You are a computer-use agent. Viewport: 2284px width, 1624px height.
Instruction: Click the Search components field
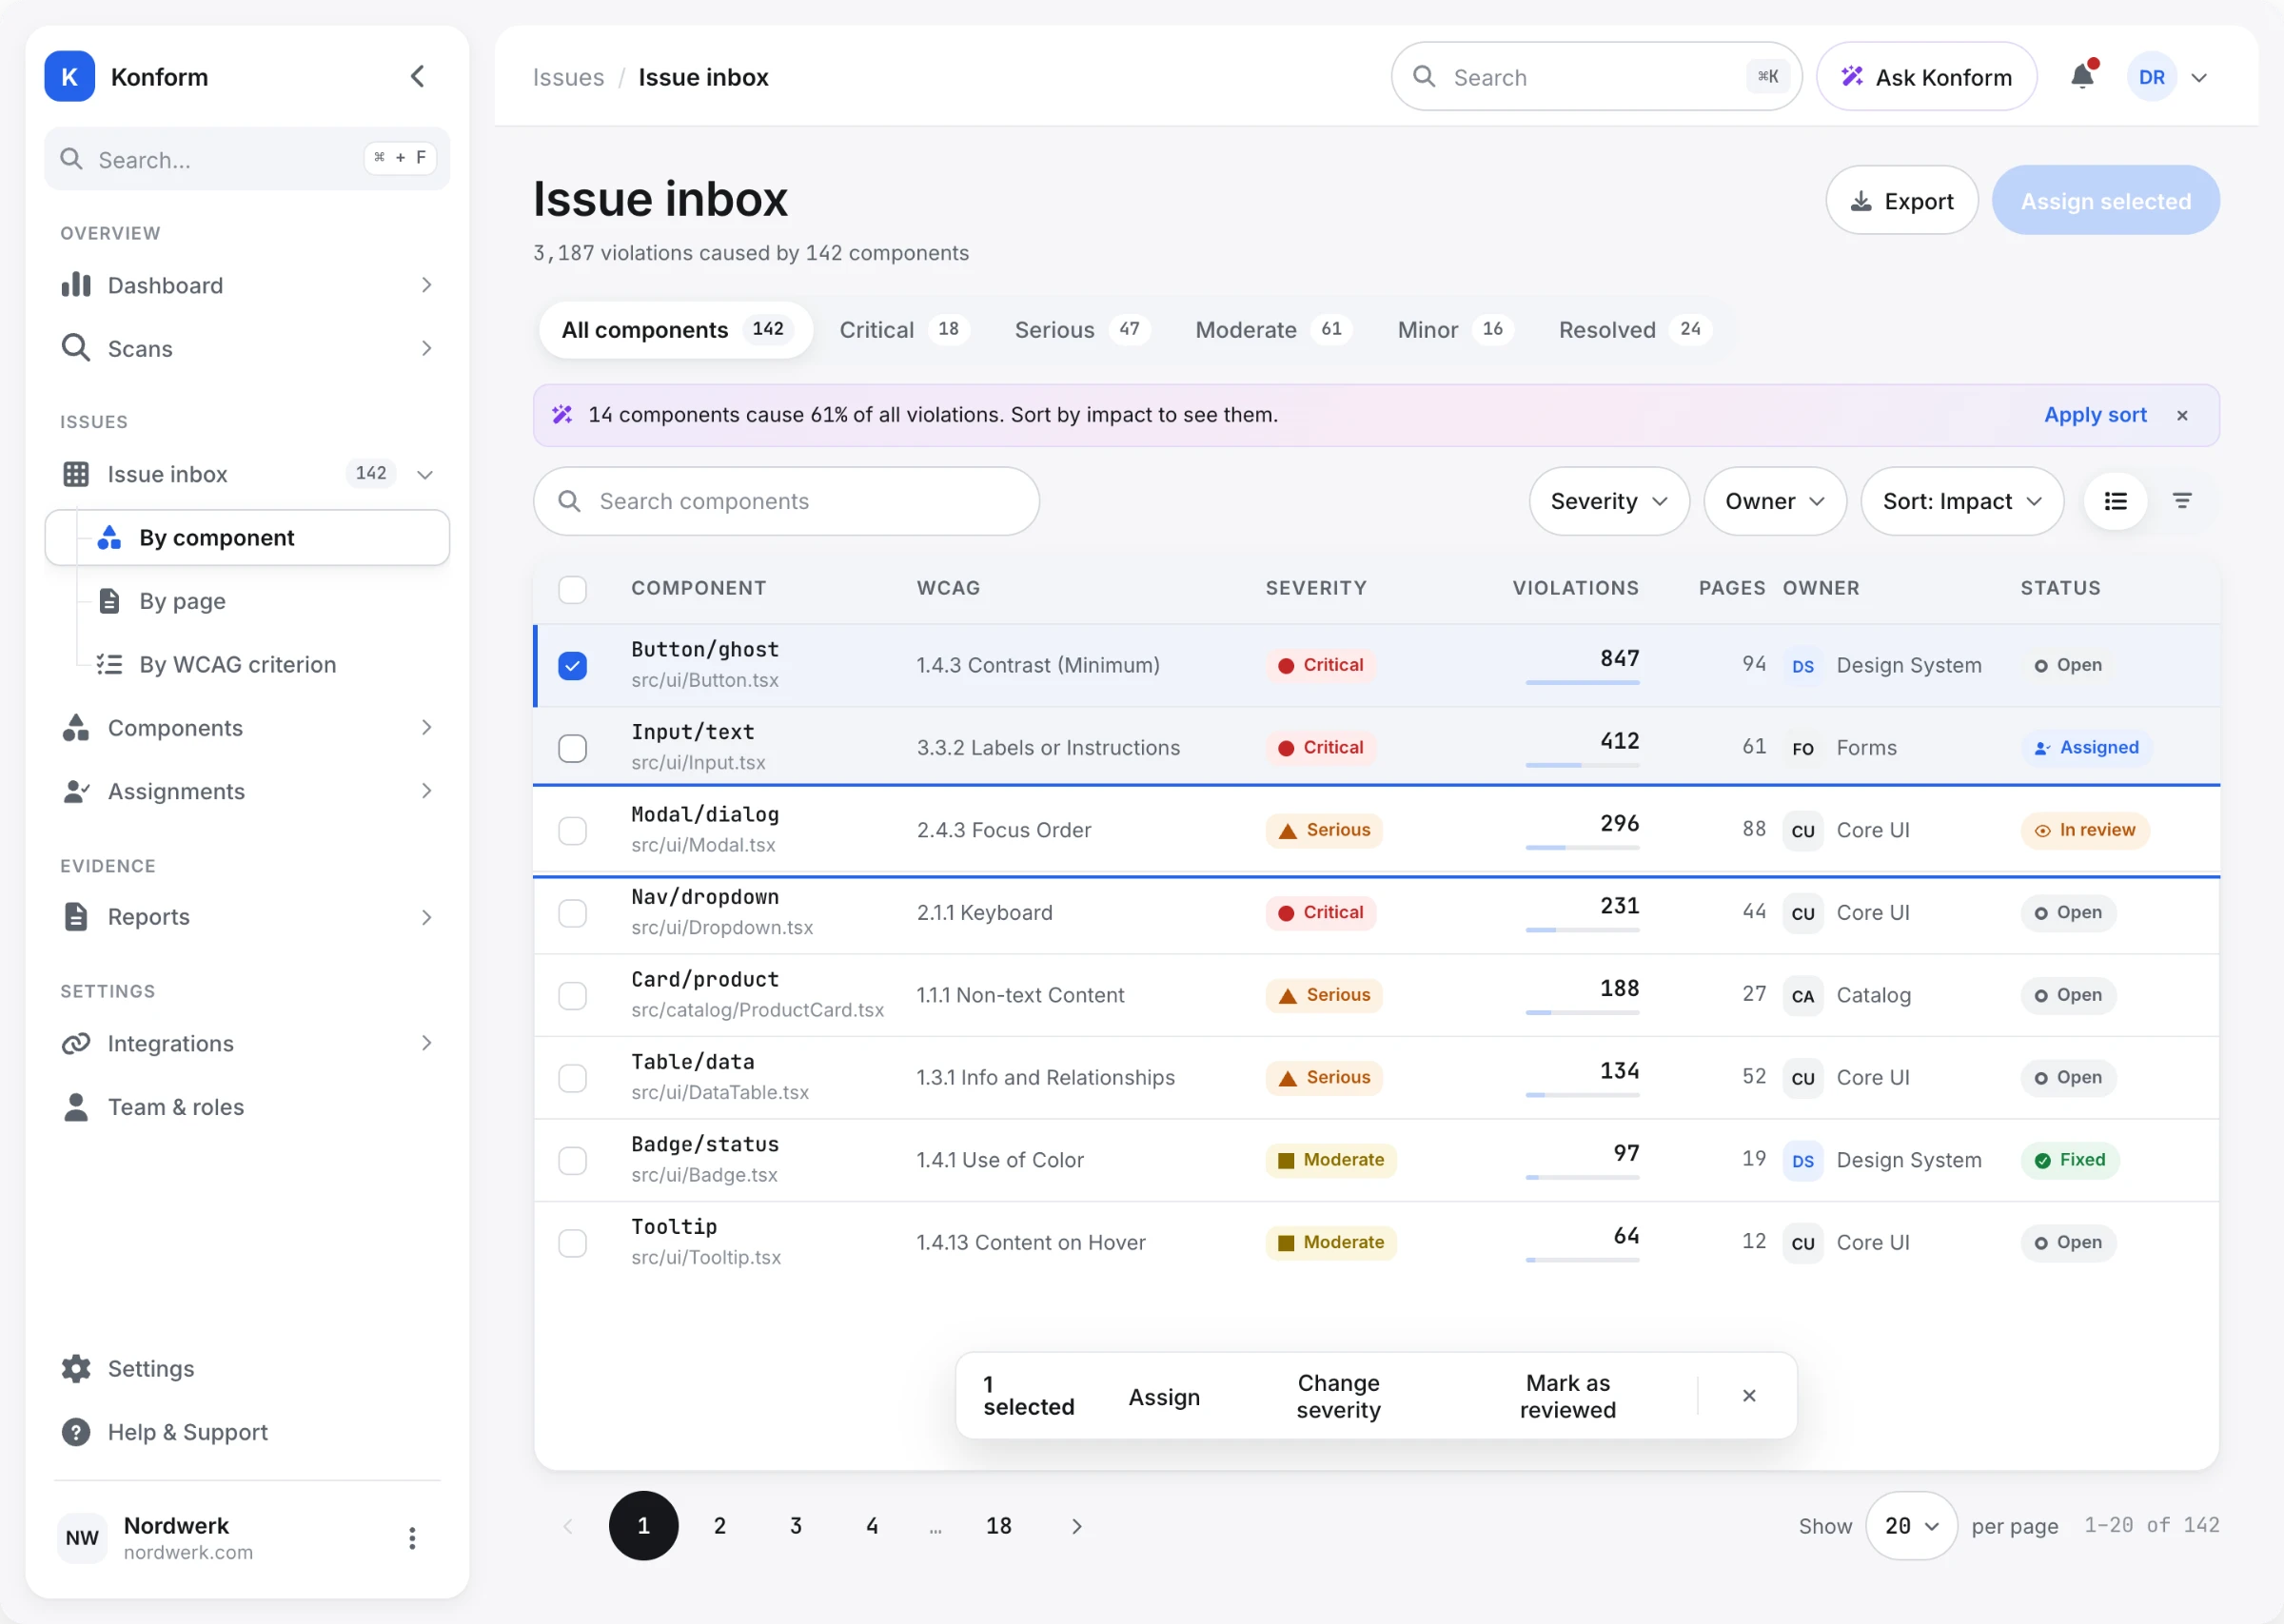[x=786, y=501]
